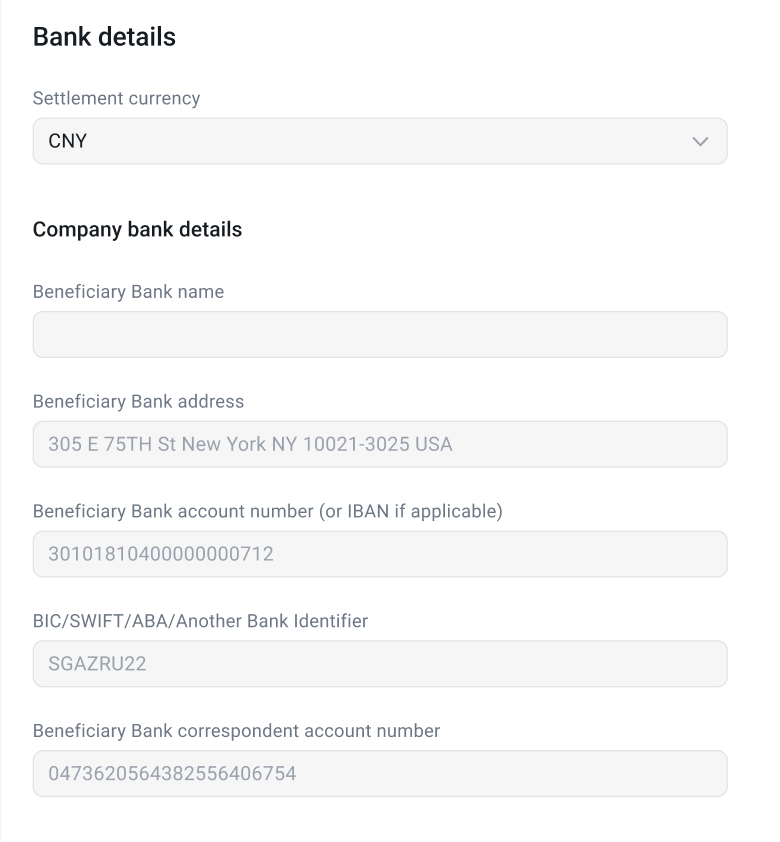Click the CNY value text
The image size is (780, 842).
[68, 141]
